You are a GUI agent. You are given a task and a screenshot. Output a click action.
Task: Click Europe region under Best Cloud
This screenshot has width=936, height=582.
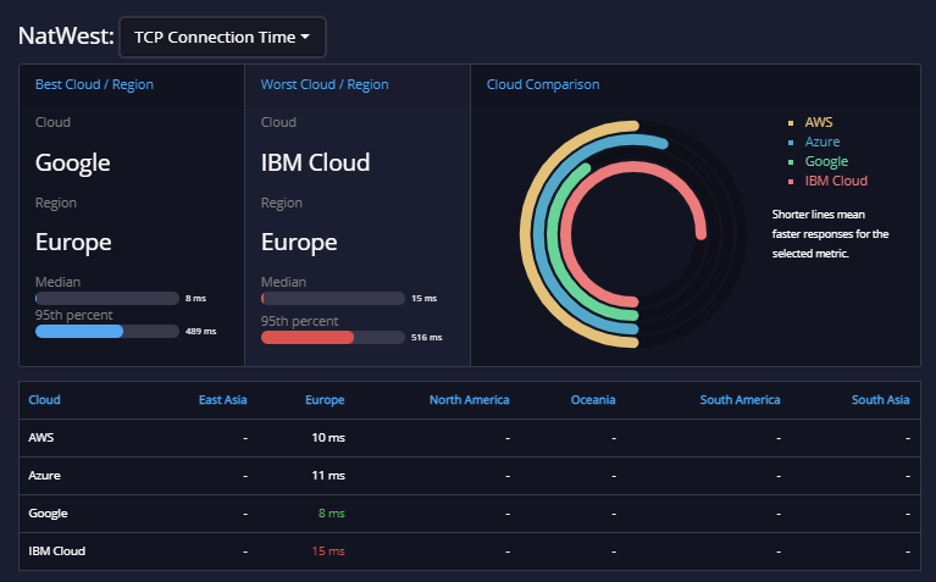click(73, 242)
